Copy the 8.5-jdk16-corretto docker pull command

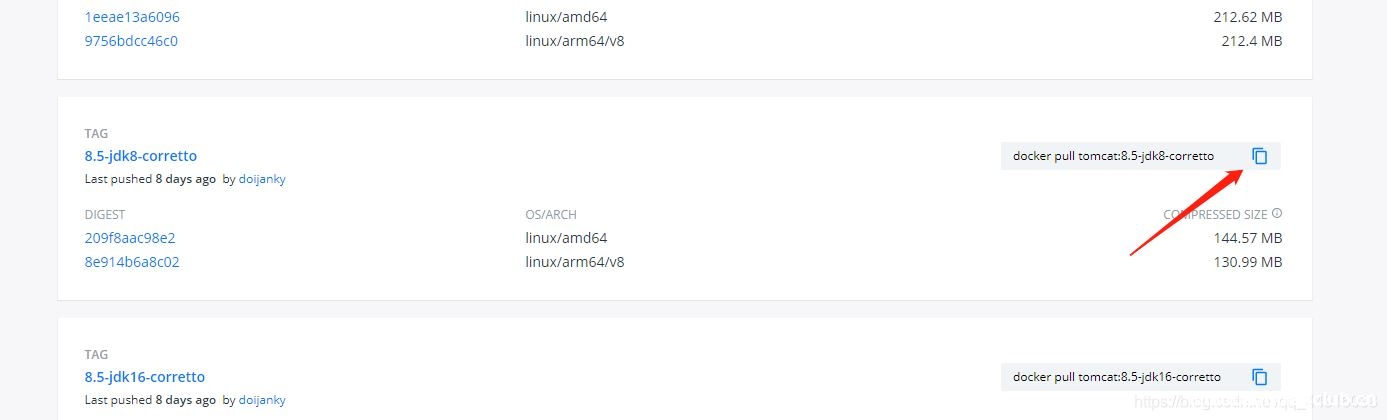1260,377
